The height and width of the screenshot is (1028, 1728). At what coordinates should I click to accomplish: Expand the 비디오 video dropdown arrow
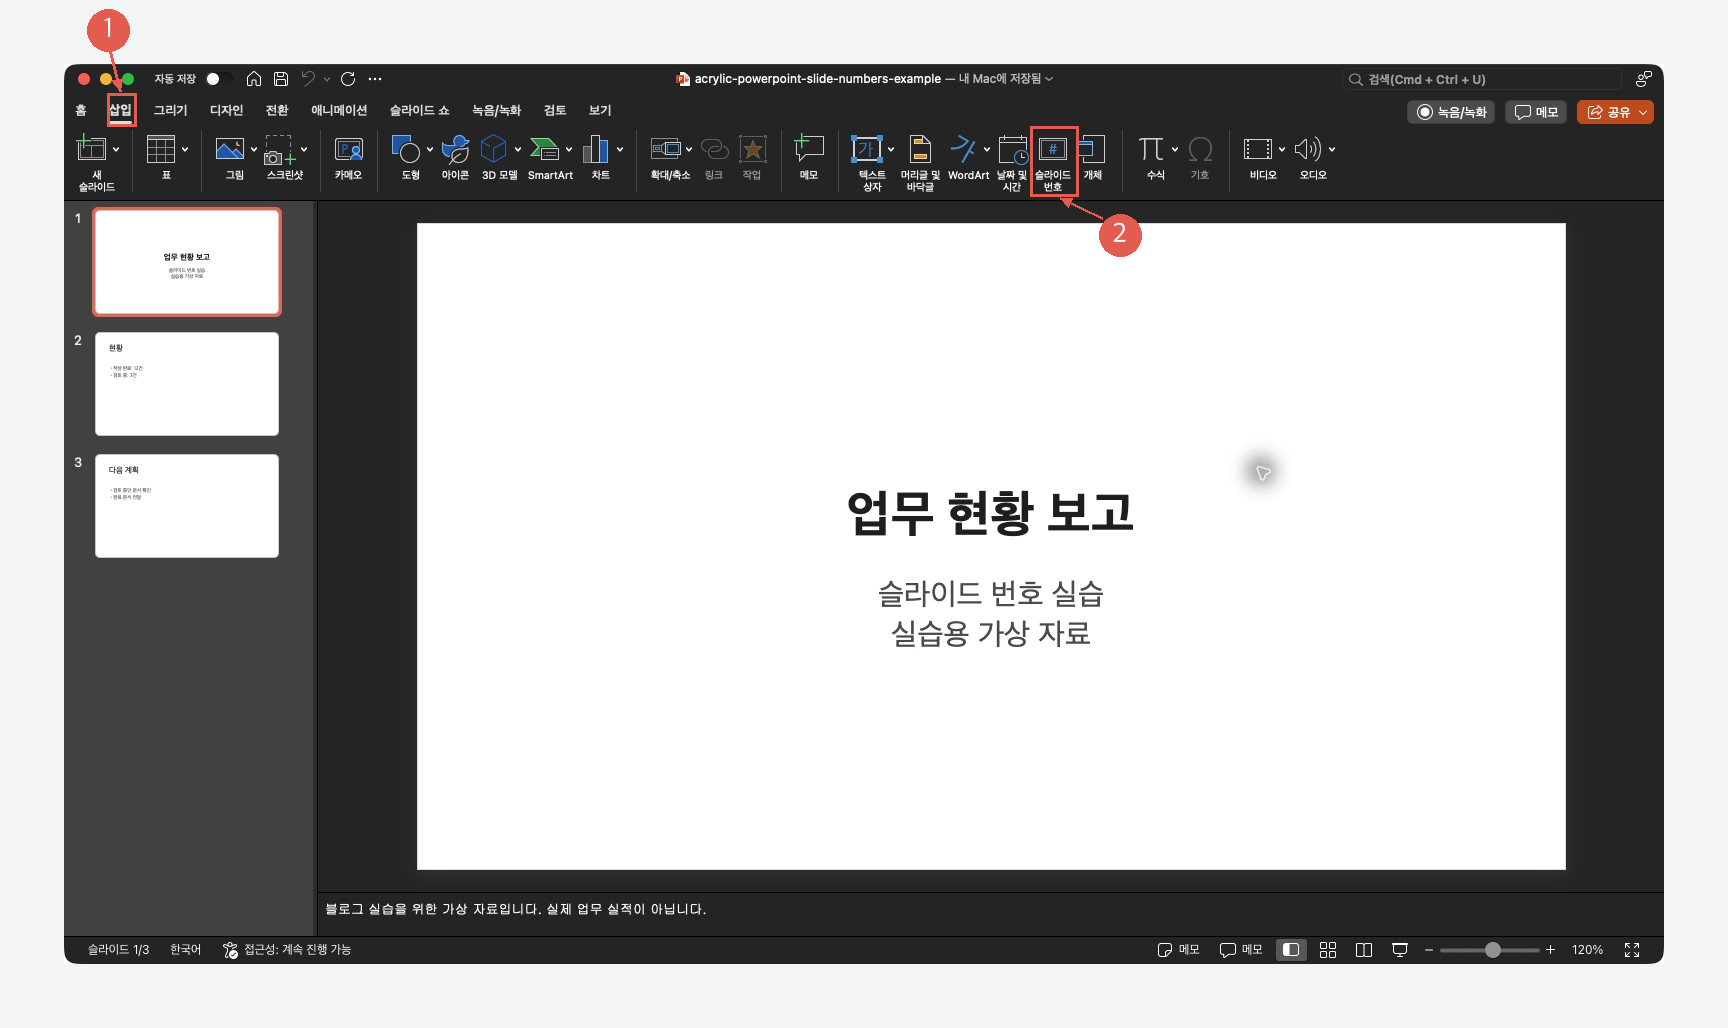(1282, 149)
